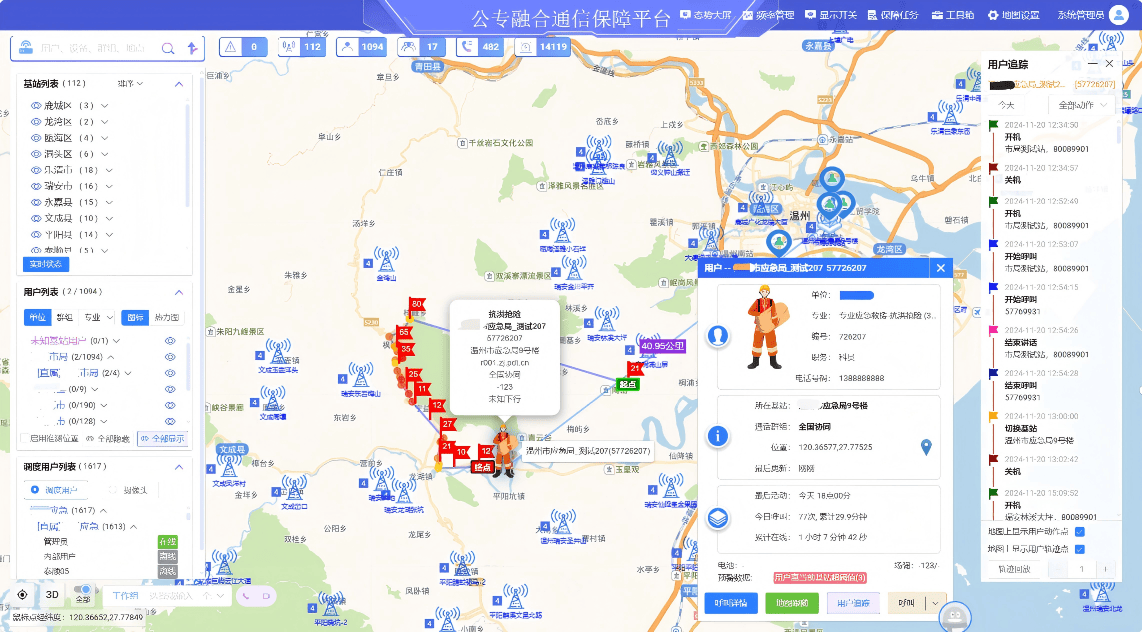Click the location pin beside position coordinates
1142x632 pixels.
click(926, 447)
